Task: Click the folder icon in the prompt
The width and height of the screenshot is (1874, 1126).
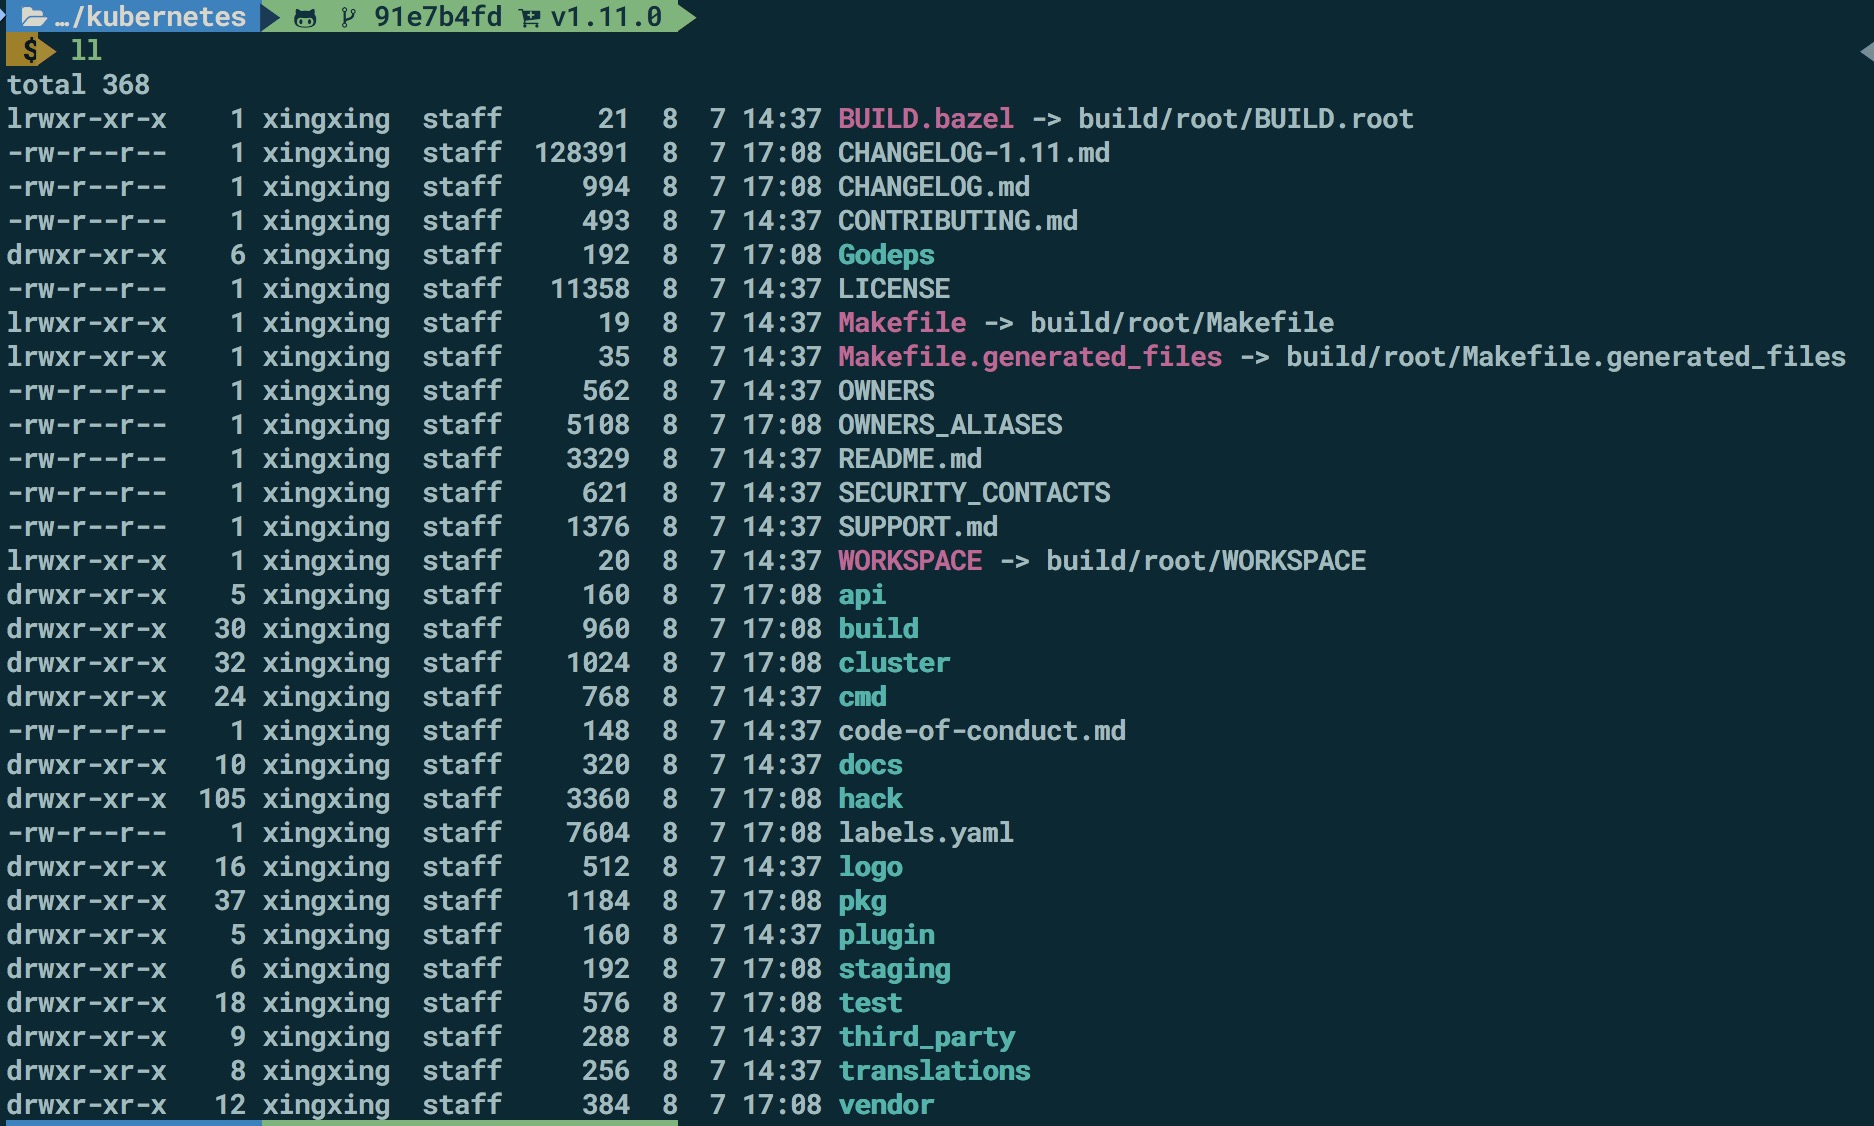Action: pos(34,17)
